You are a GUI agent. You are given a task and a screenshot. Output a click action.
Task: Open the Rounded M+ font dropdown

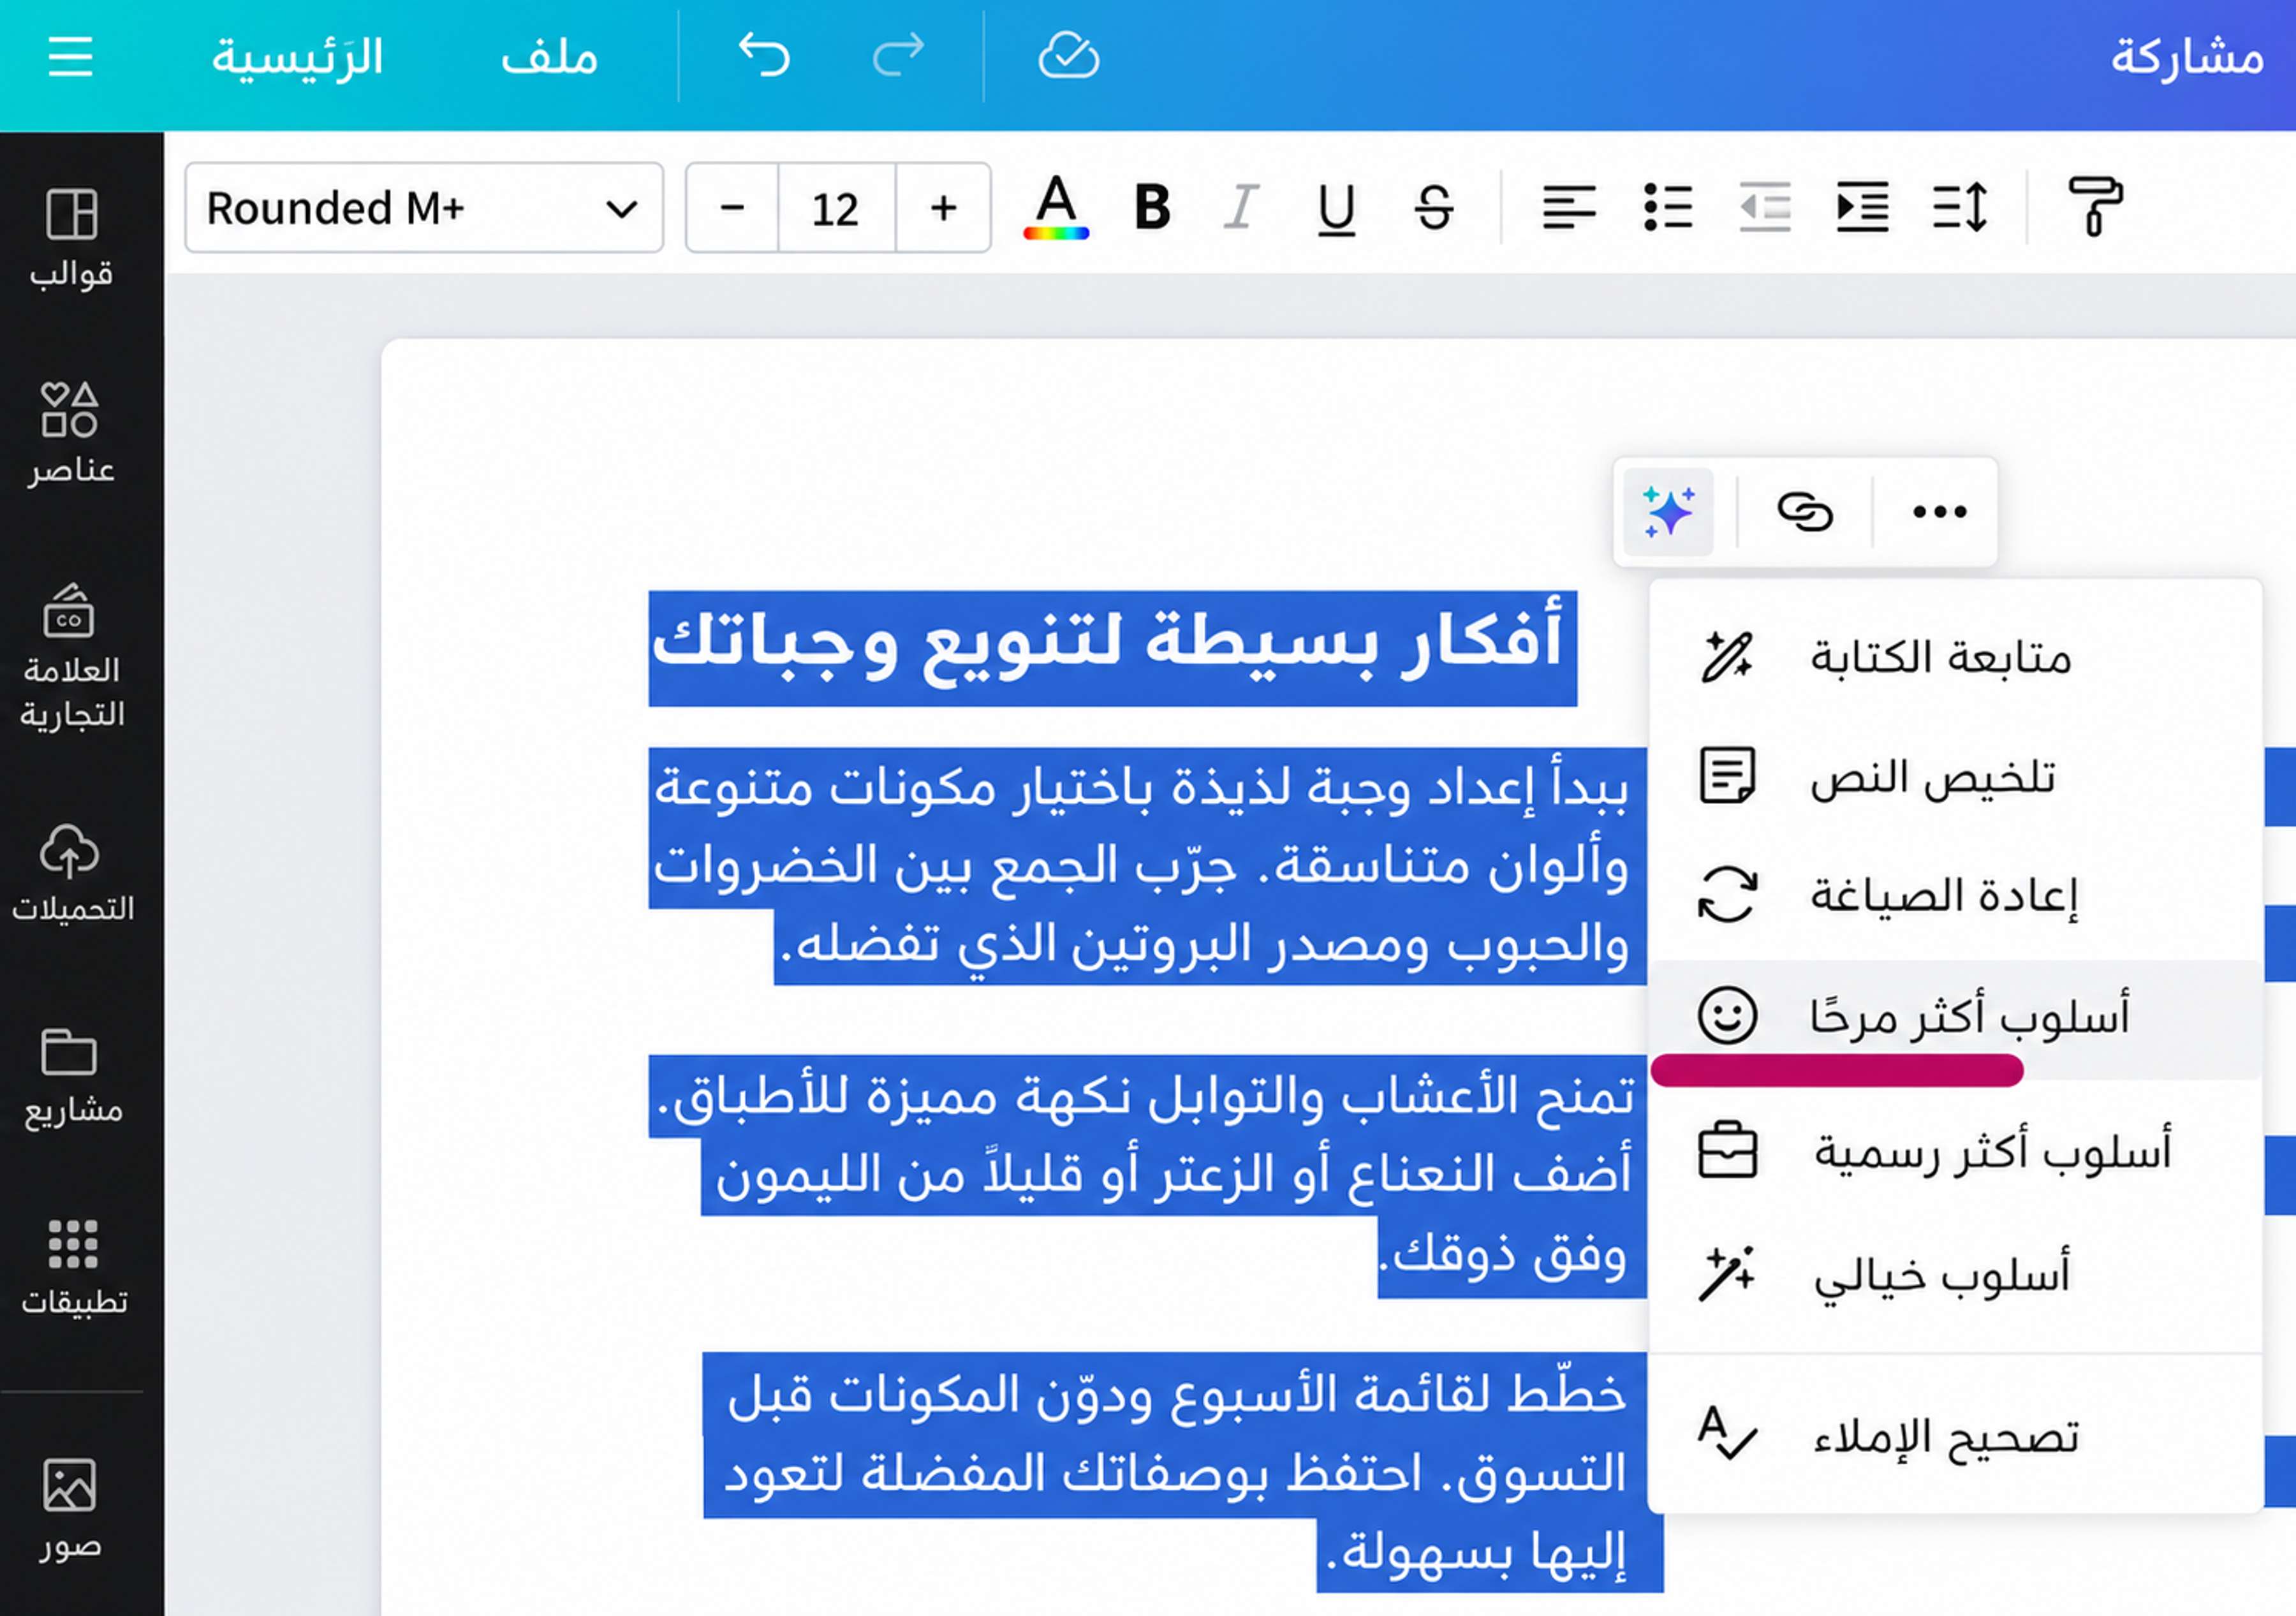(424, 208)
